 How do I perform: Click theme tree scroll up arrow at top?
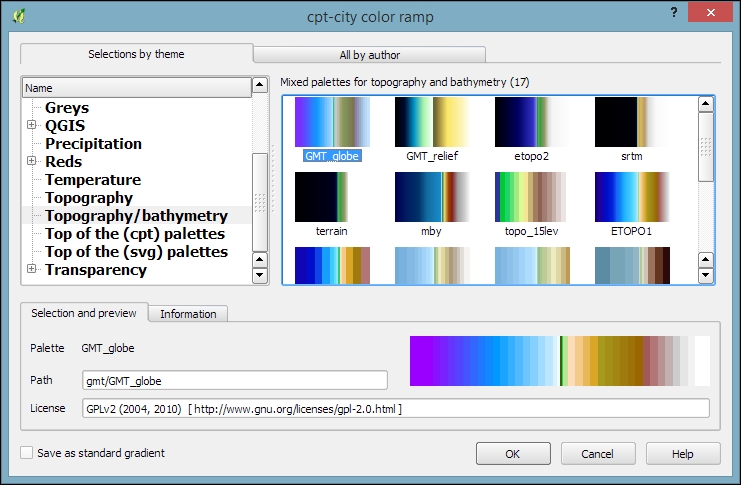[x=259, y=85]
